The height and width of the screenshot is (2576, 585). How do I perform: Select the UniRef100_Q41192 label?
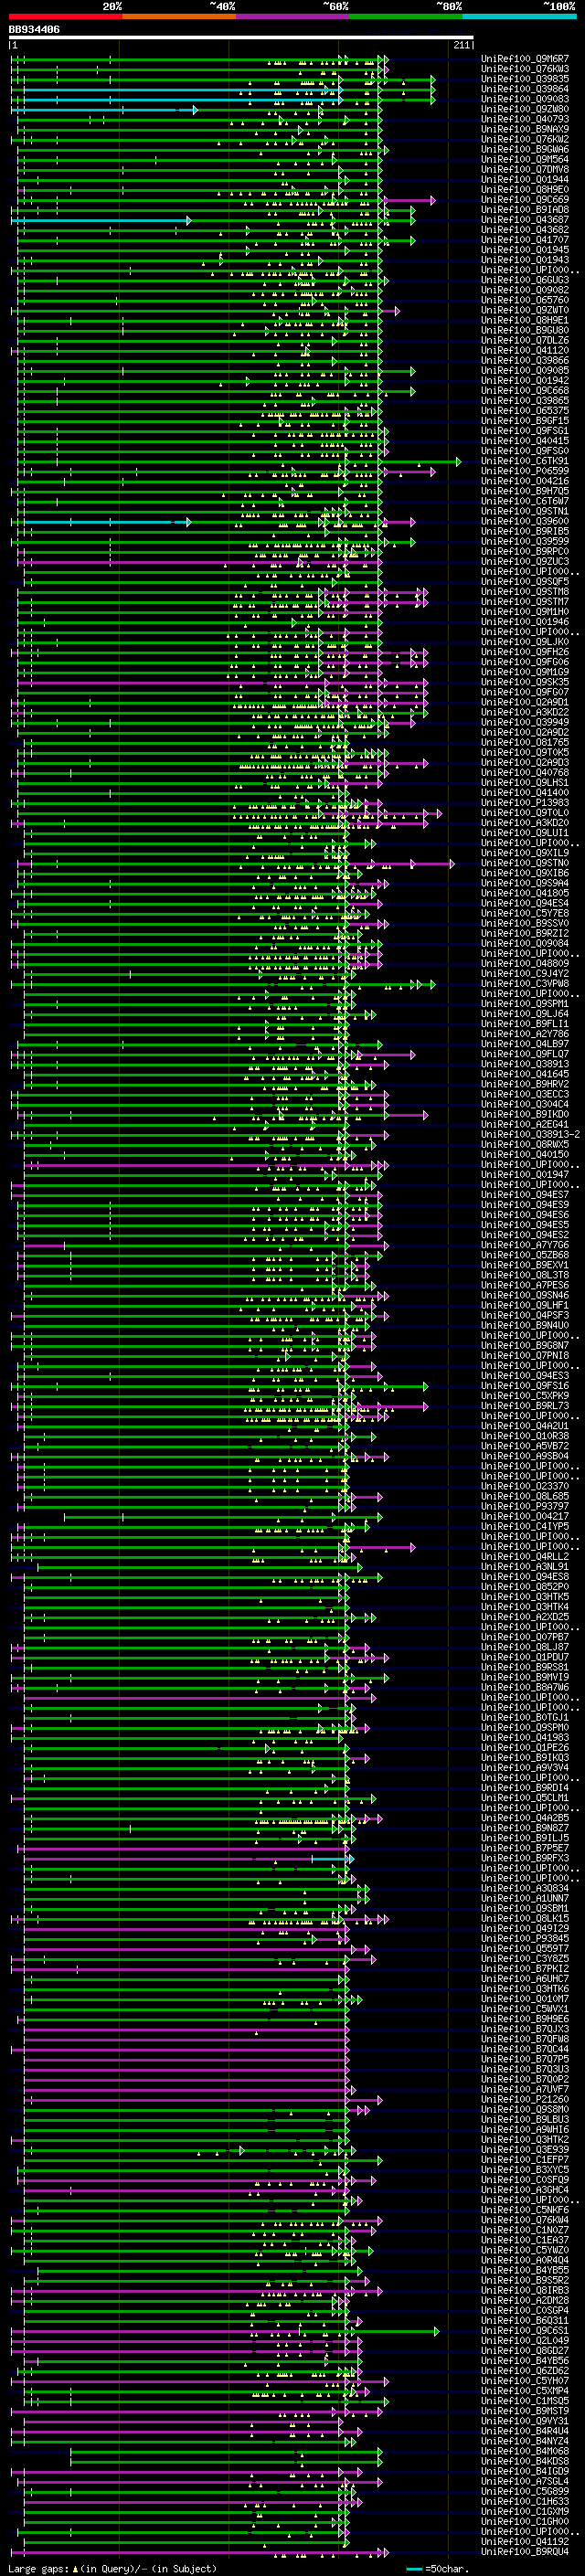coord(525,2541)
